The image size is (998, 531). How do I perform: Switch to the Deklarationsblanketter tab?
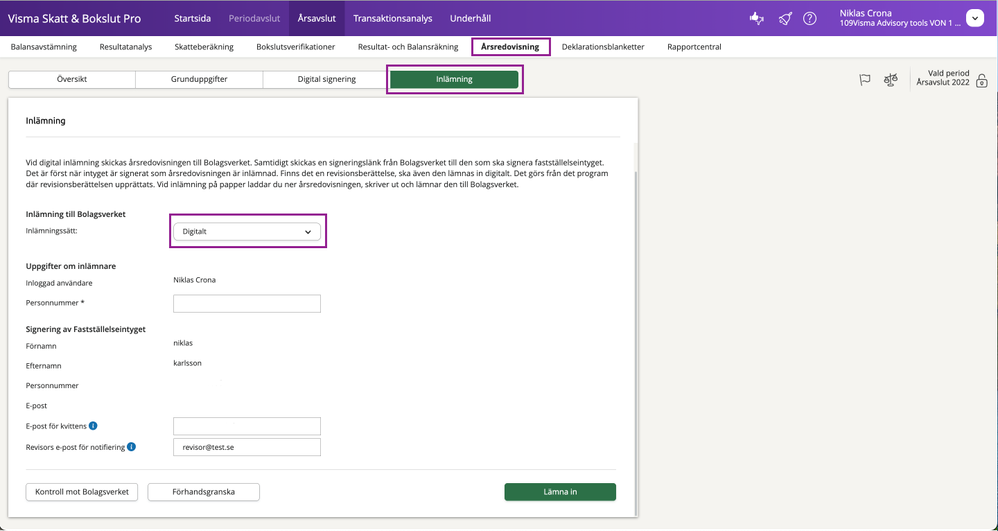[603, 47]
